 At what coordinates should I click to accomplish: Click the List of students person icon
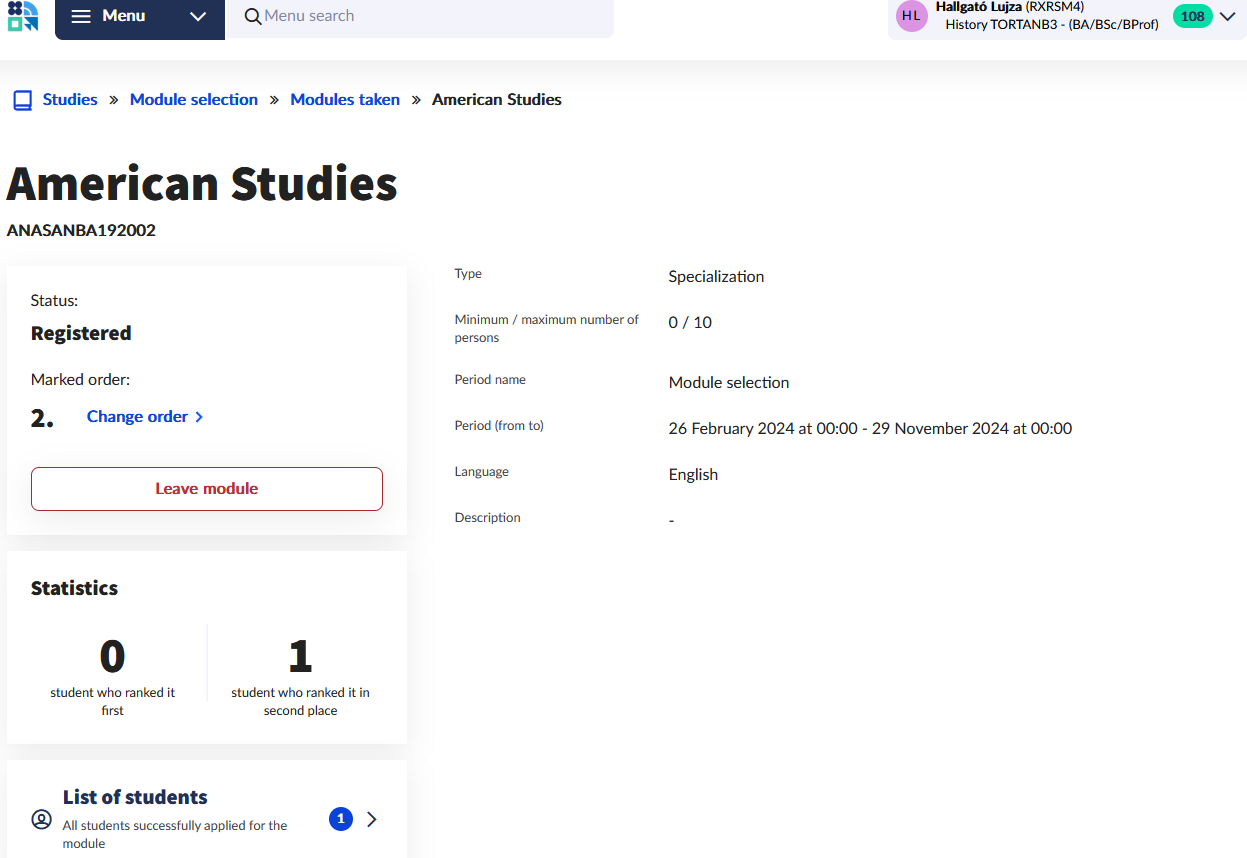tap(41, 819)
